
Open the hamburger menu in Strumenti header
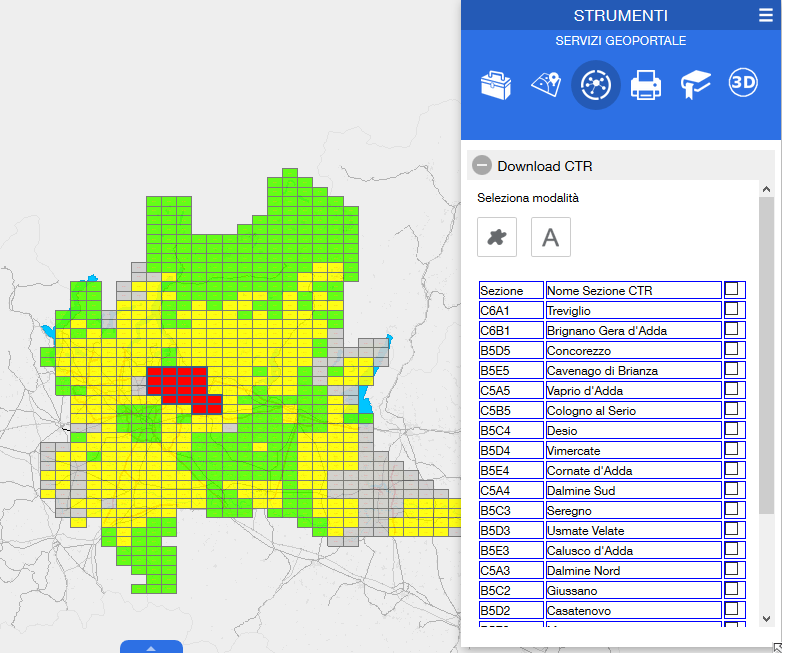(x=765, y=15)
